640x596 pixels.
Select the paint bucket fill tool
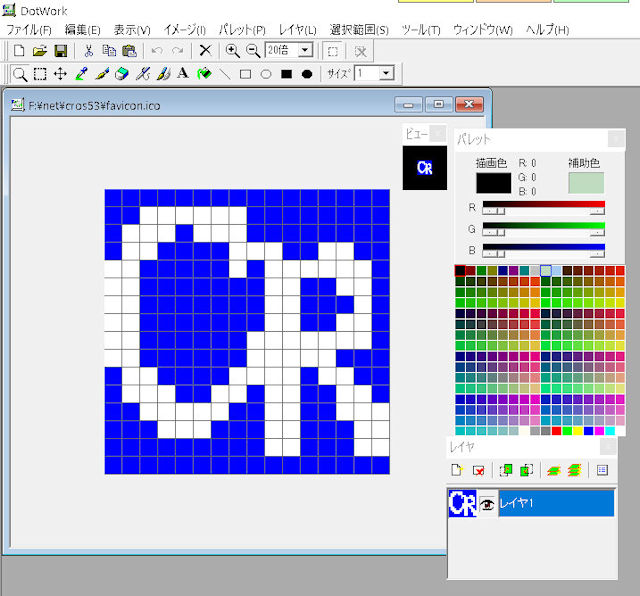204,74
